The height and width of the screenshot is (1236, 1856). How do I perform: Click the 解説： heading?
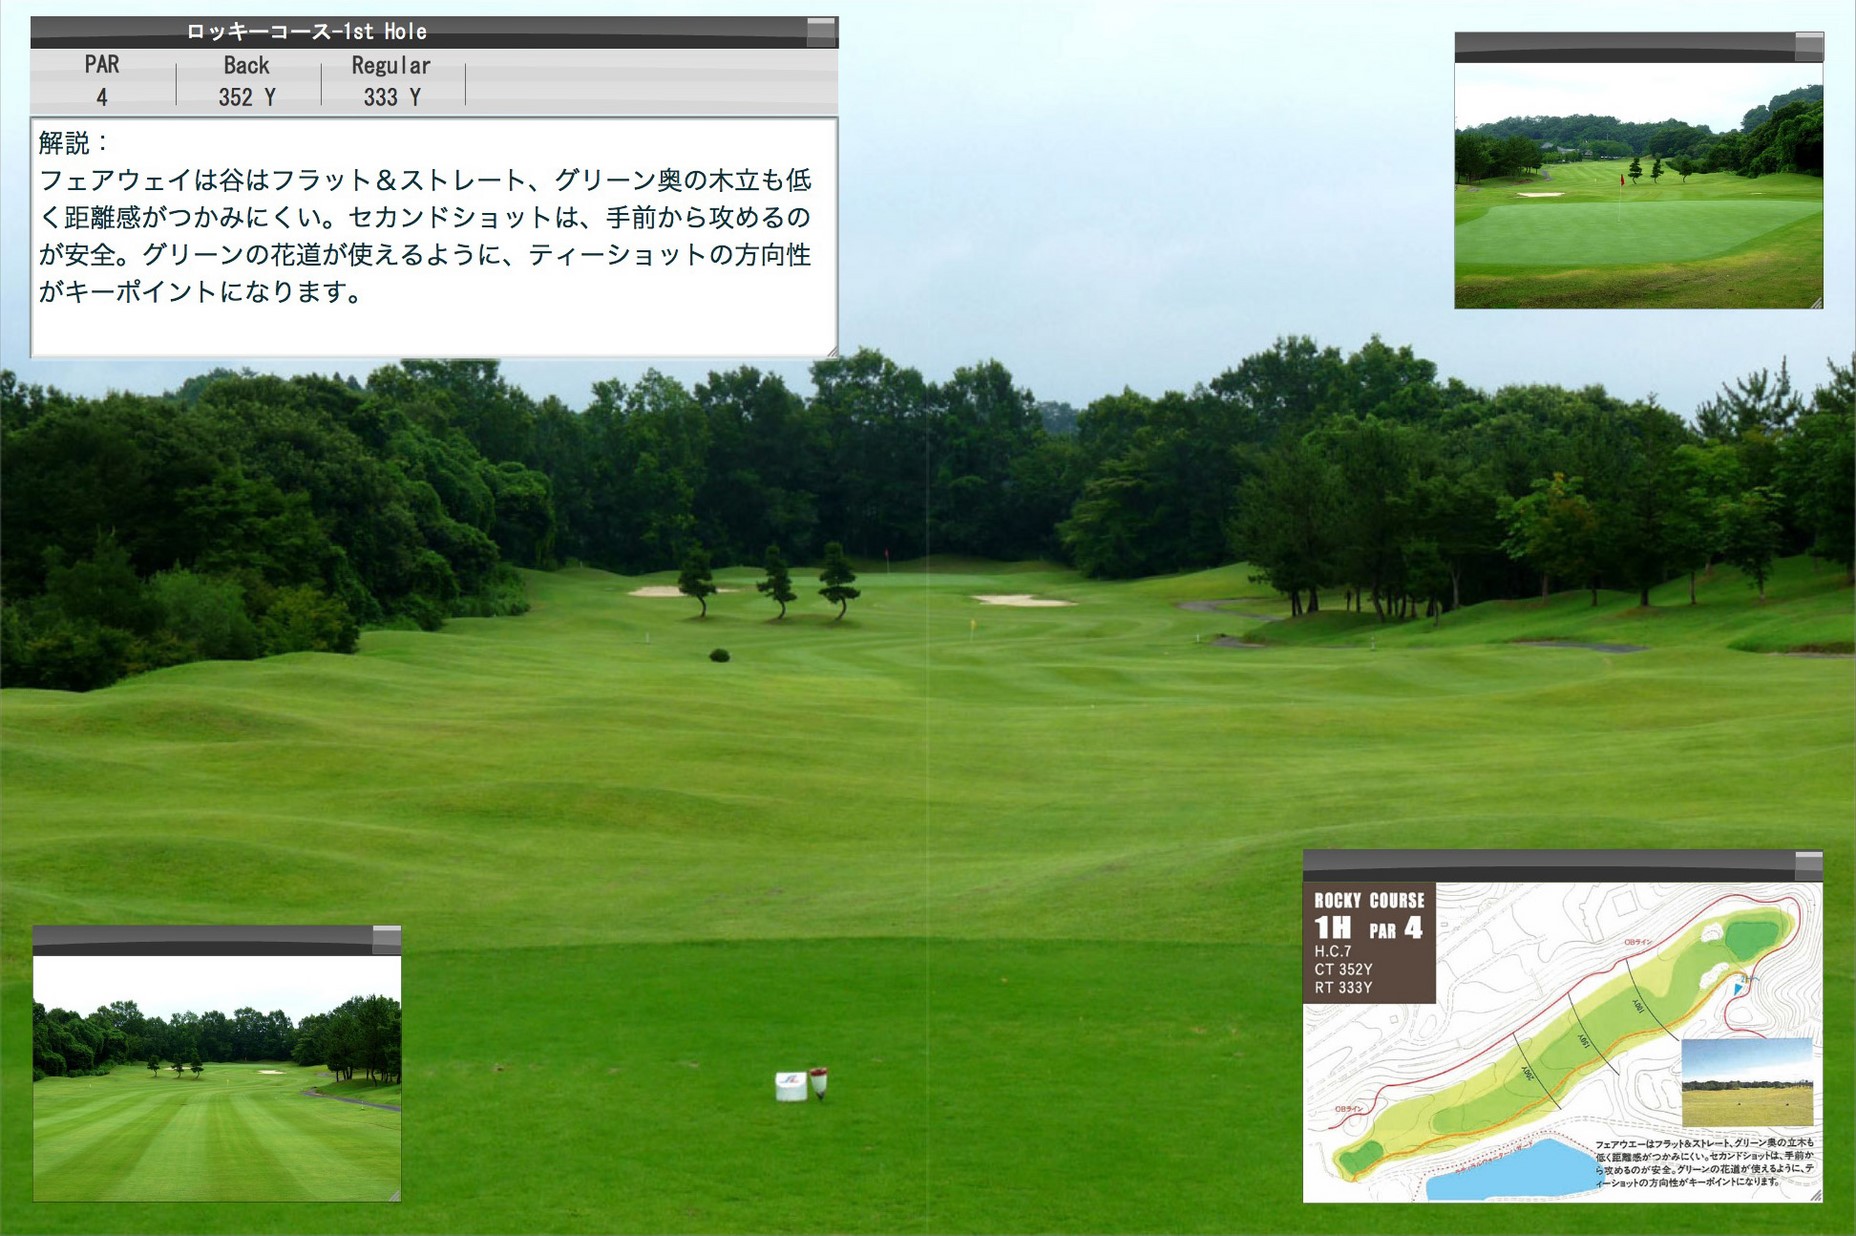[74, 143]
